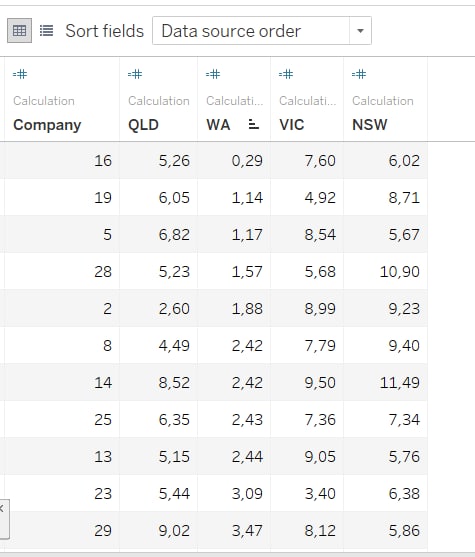Click the data type icon above WA
Viewport: 475px width, 557px height.
pos(213,74)
